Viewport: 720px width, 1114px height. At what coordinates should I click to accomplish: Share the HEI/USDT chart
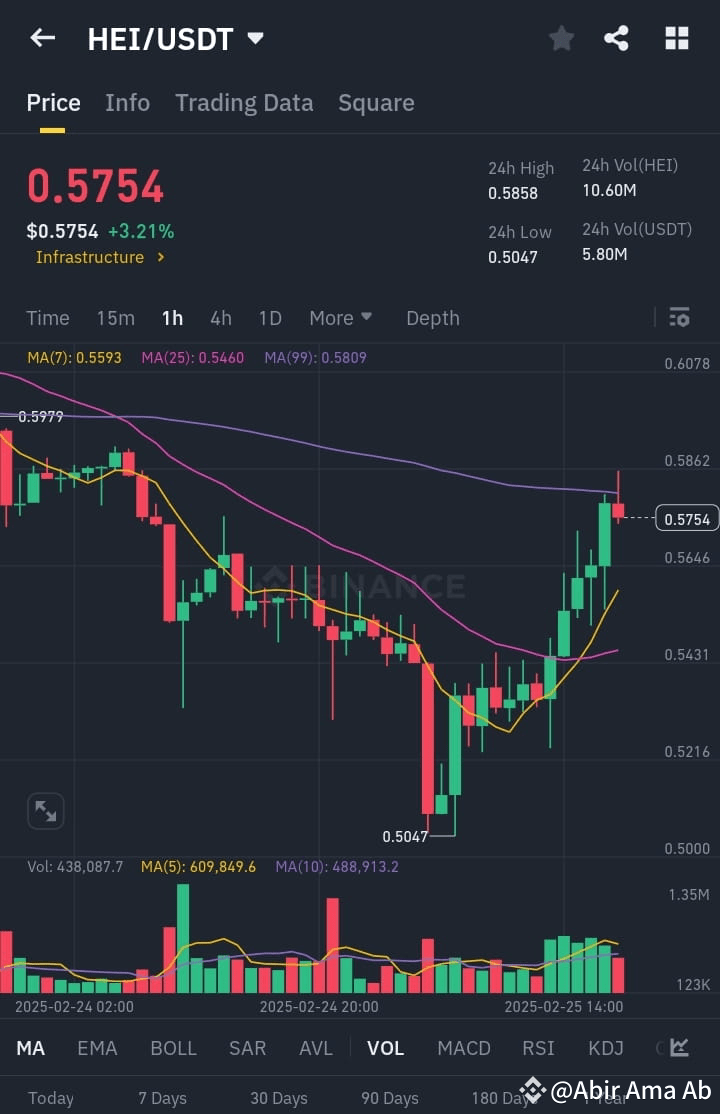point(616,38)
